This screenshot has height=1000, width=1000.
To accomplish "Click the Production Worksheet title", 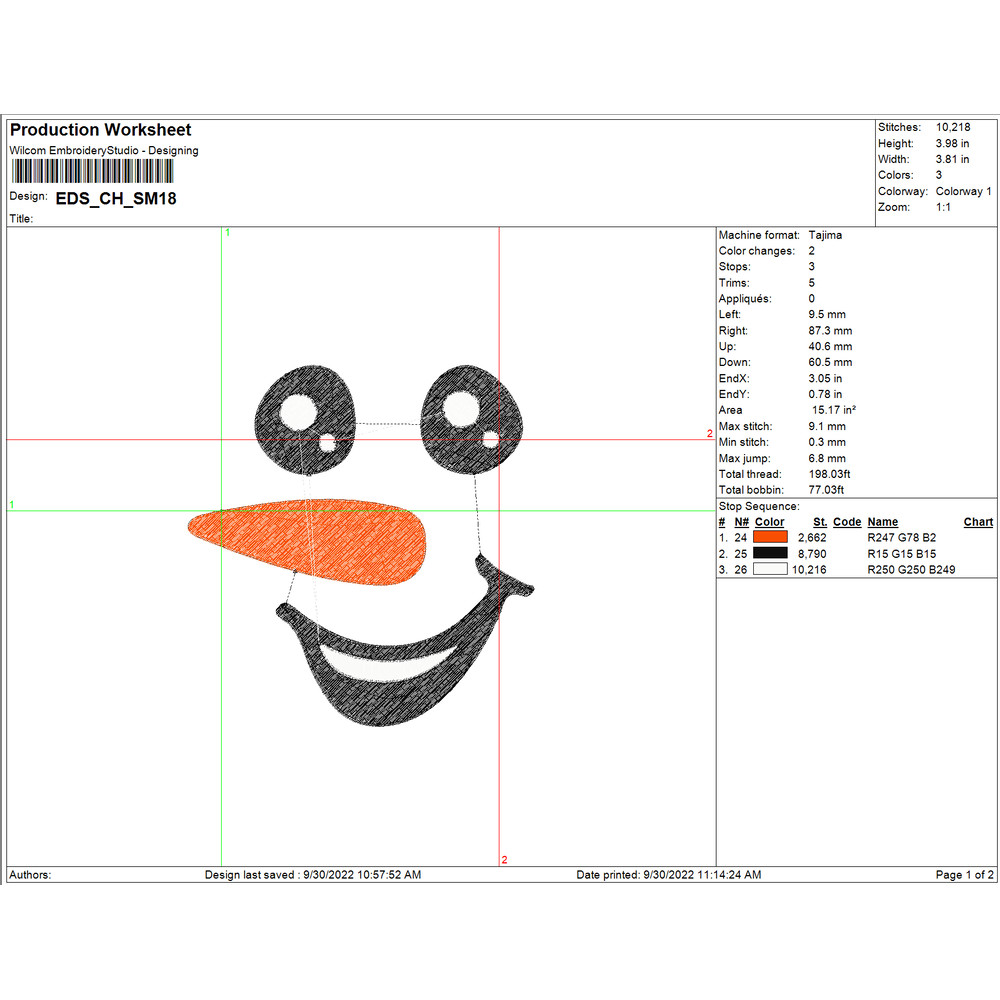I will coord(100,130).
